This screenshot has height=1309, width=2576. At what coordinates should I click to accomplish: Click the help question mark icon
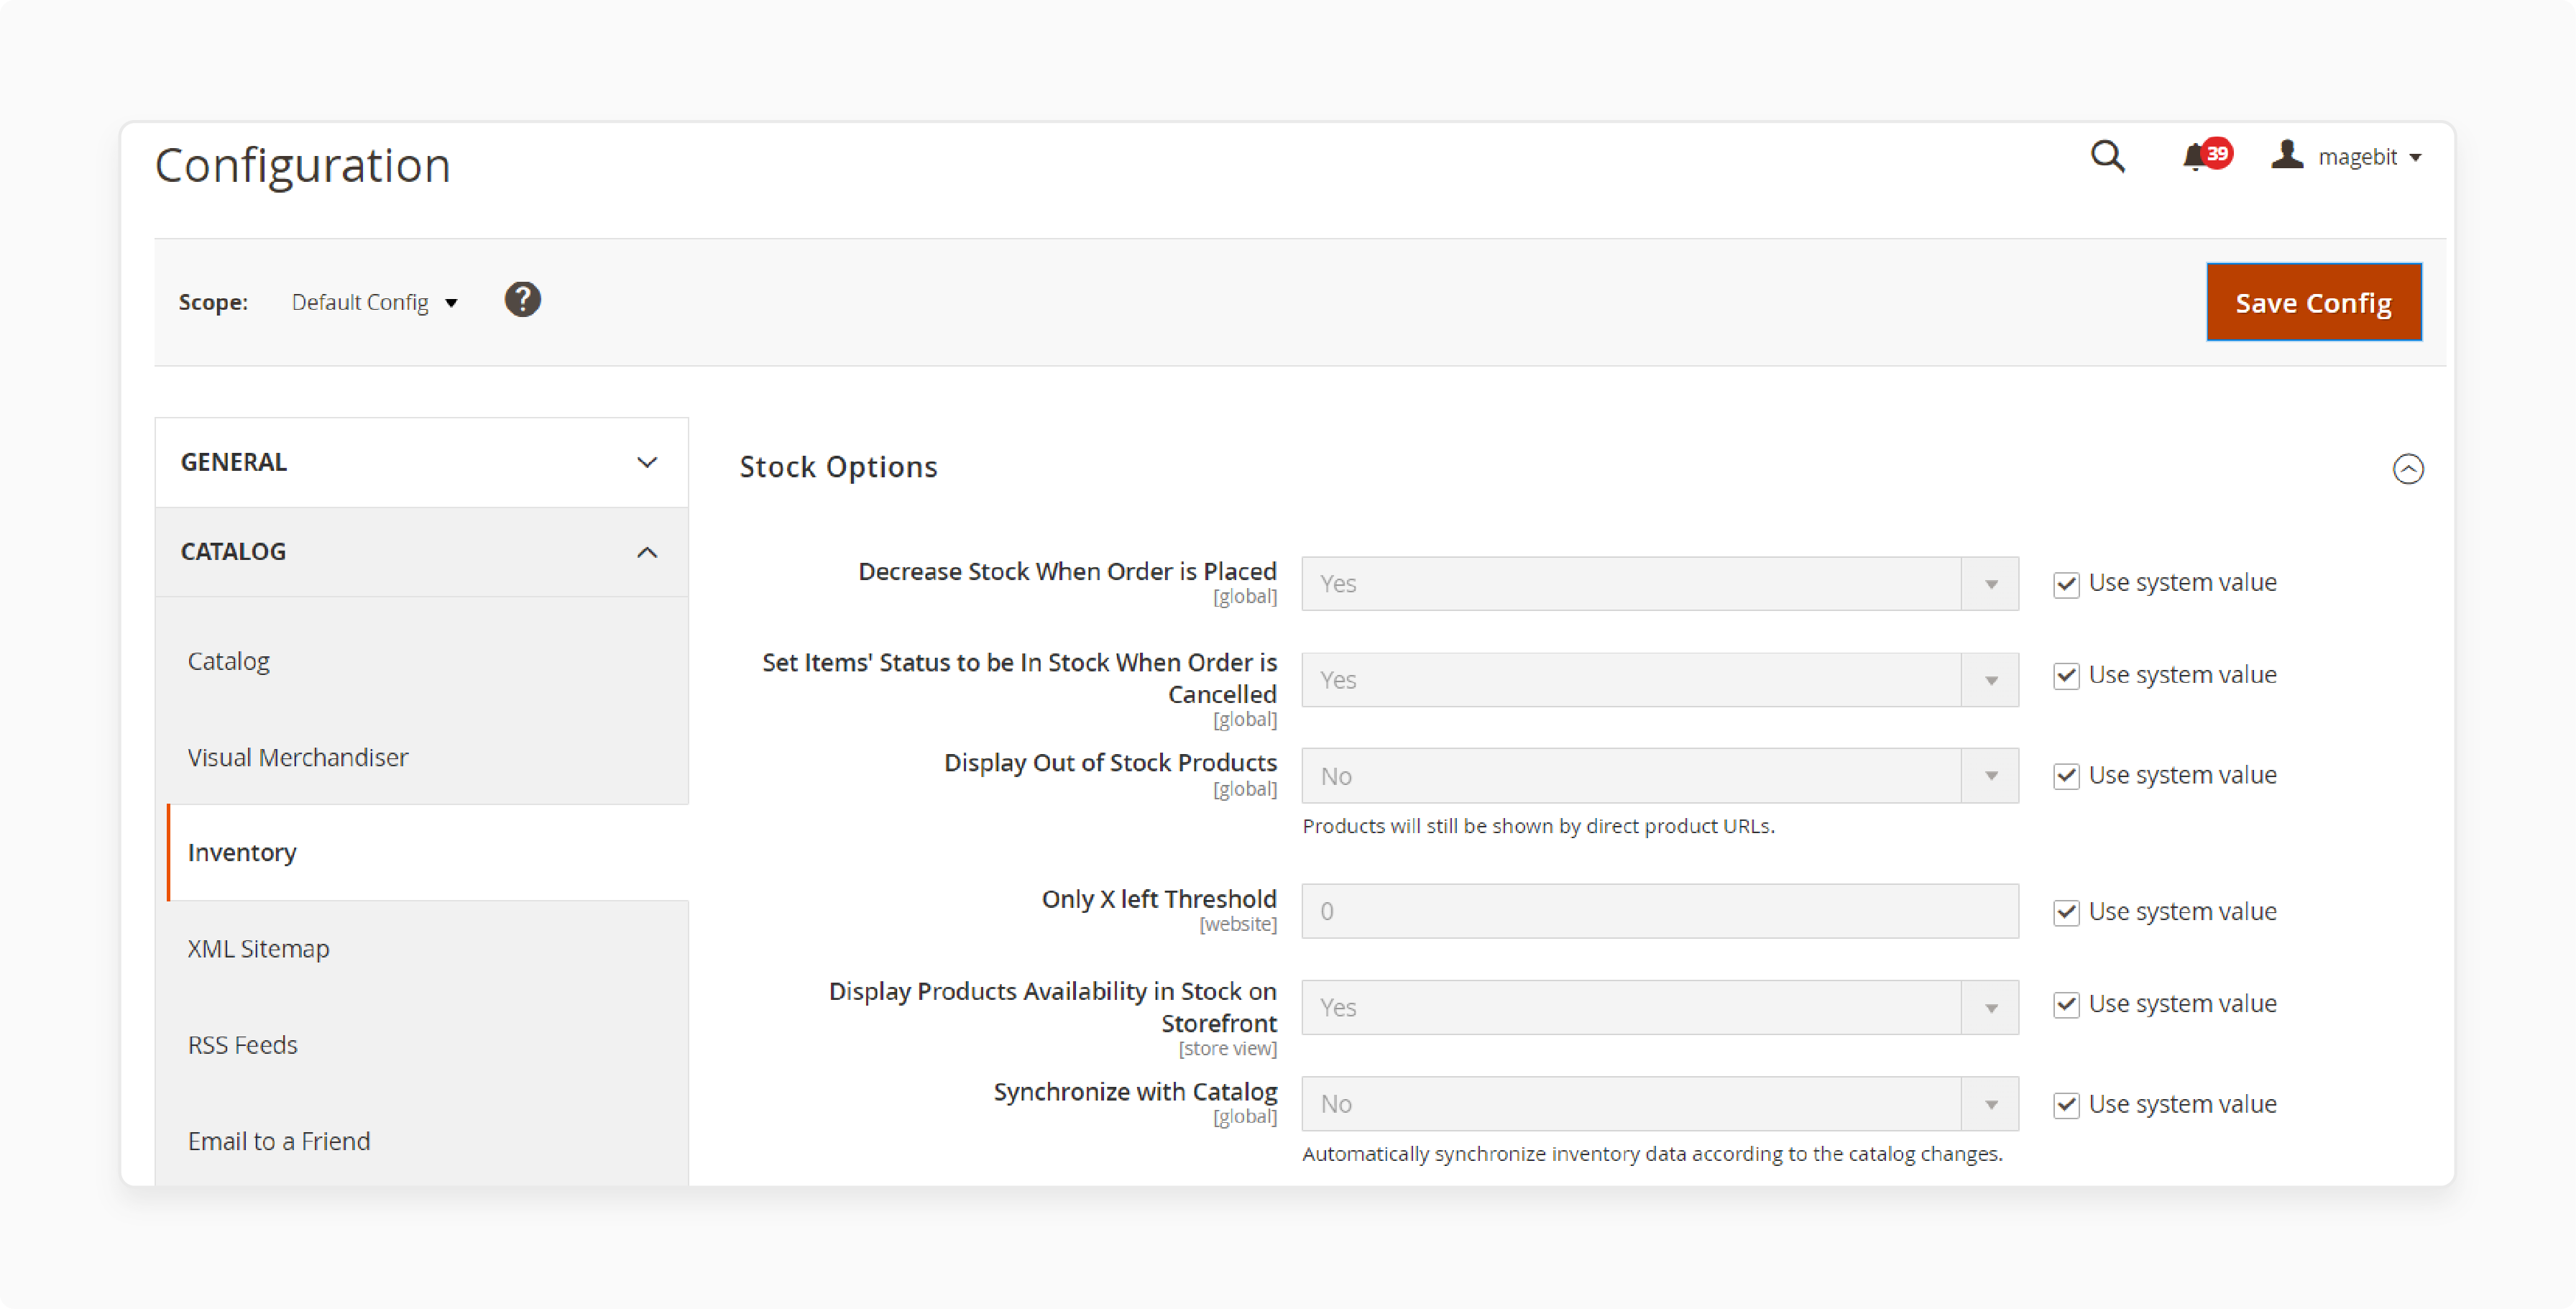click(525, 300)
